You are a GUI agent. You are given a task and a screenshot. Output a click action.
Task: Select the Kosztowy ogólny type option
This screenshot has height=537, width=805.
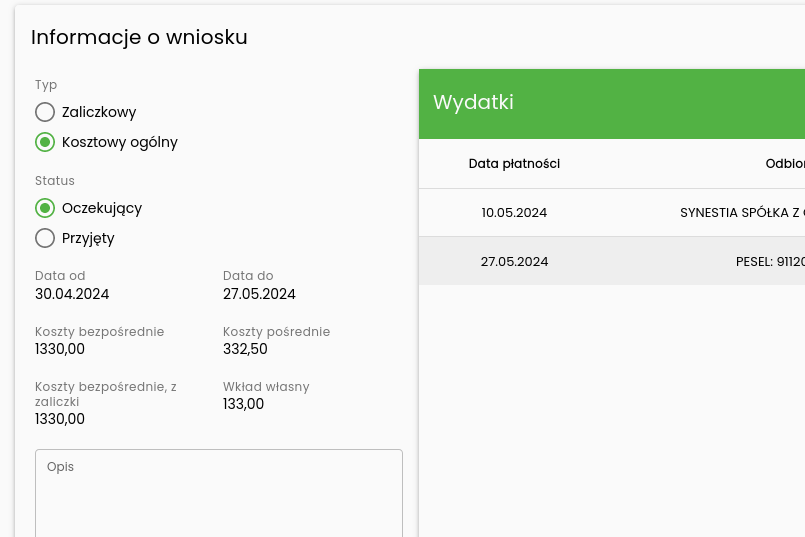tap(45, 142)
